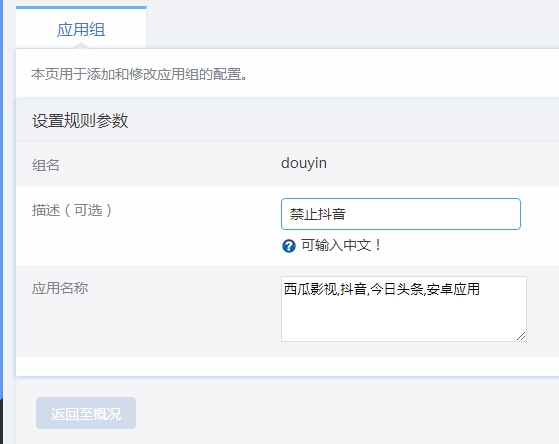Click the douyin group name value
Viewport: 559px width, 444px height.
click(x=304, y=163)
